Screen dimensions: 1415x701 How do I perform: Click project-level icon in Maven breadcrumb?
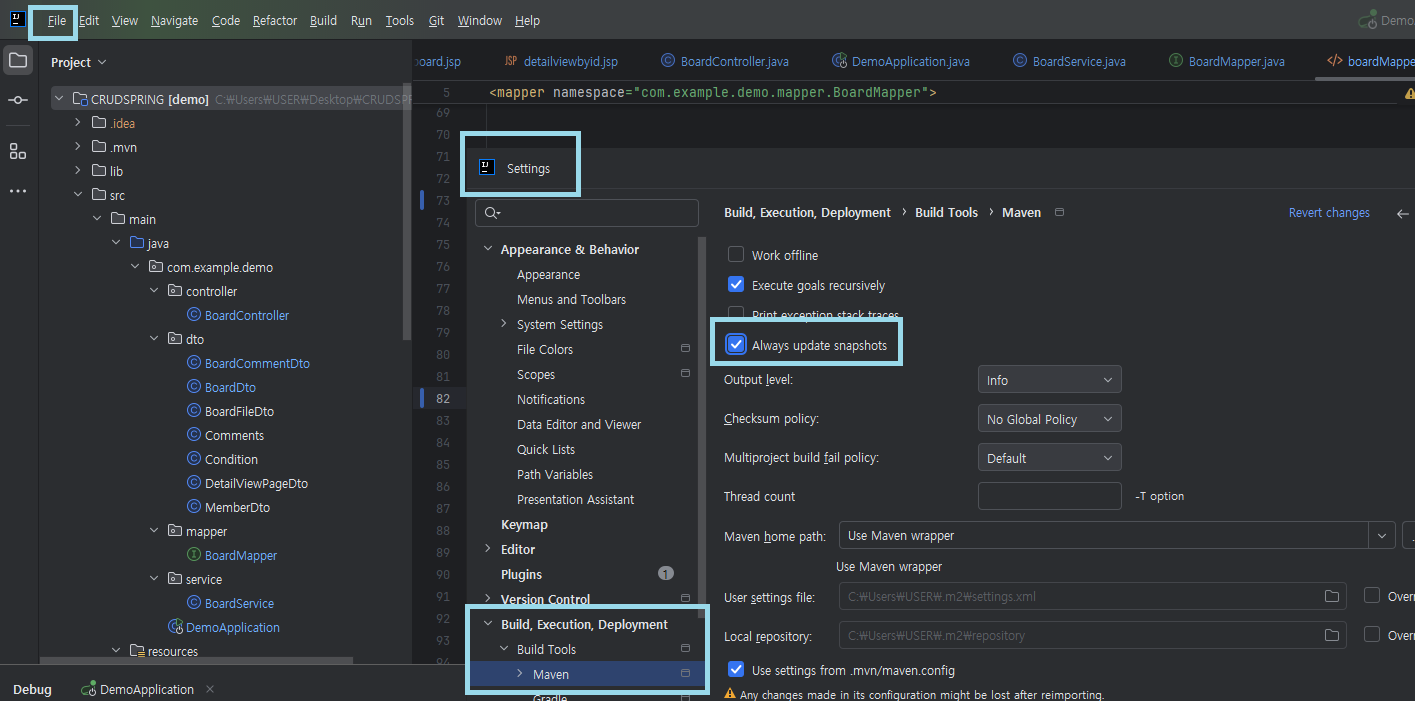(x=1059, y=212)
